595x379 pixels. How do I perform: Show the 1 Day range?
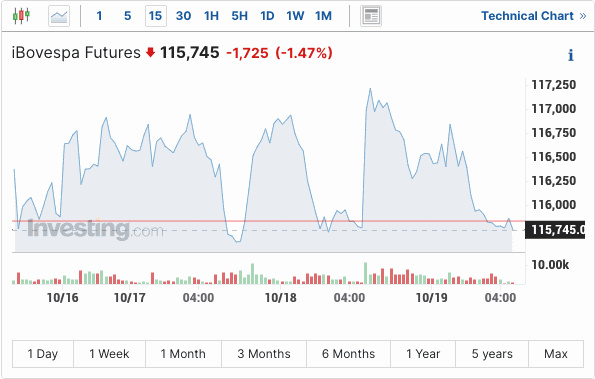(x=43, y=354)
